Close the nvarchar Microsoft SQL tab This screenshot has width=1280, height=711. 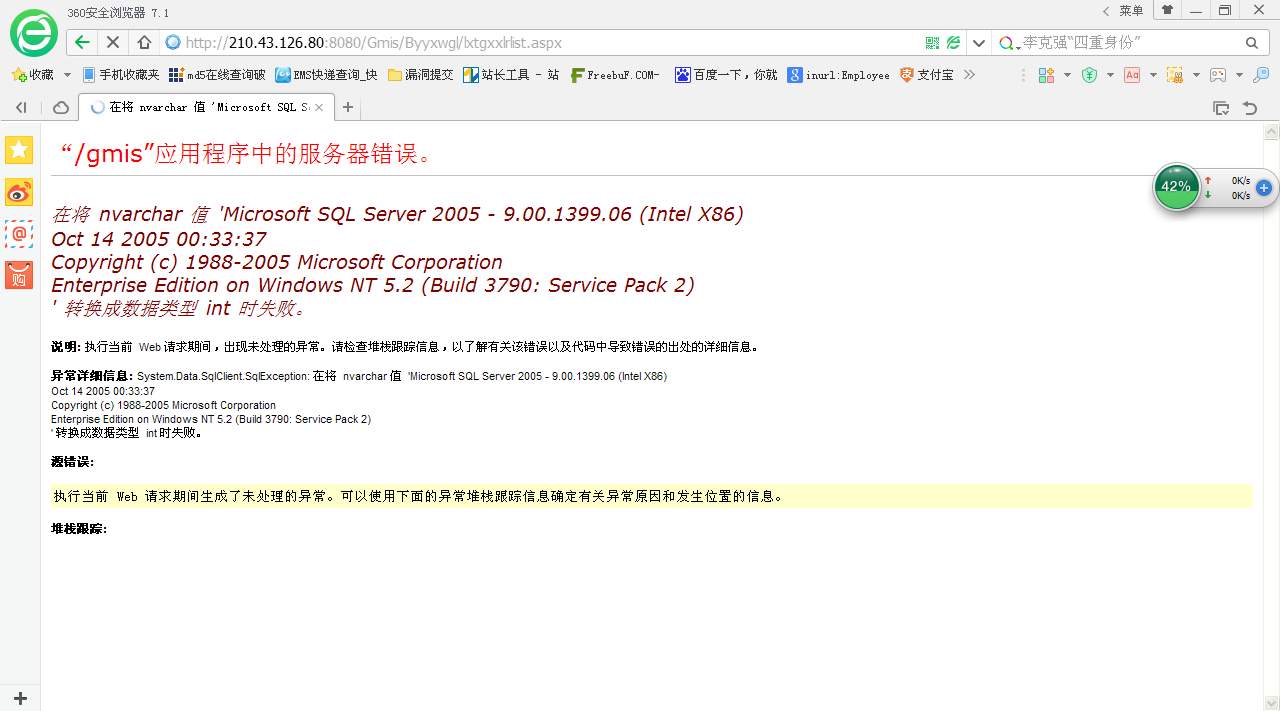[318, 107]
